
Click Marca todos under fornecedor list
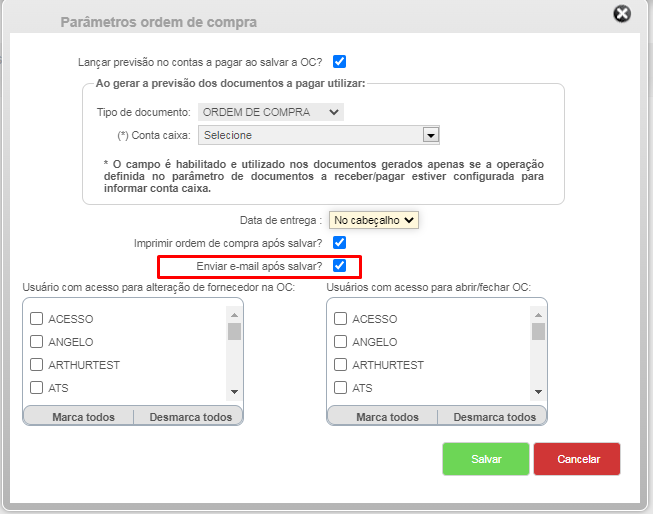(x=83, y=417)
